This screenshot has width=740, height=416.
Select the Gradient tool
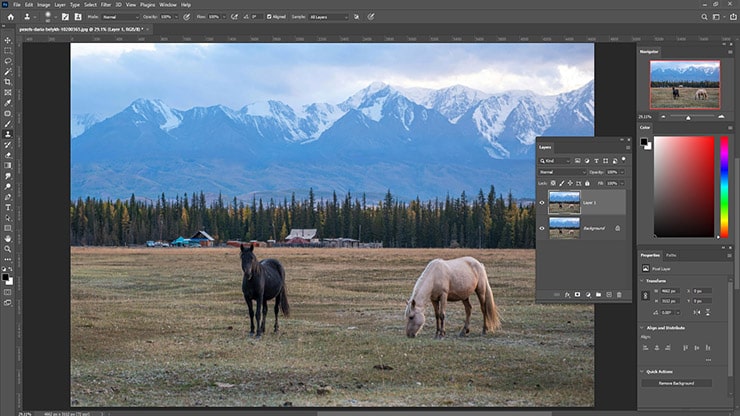[8, 165]
